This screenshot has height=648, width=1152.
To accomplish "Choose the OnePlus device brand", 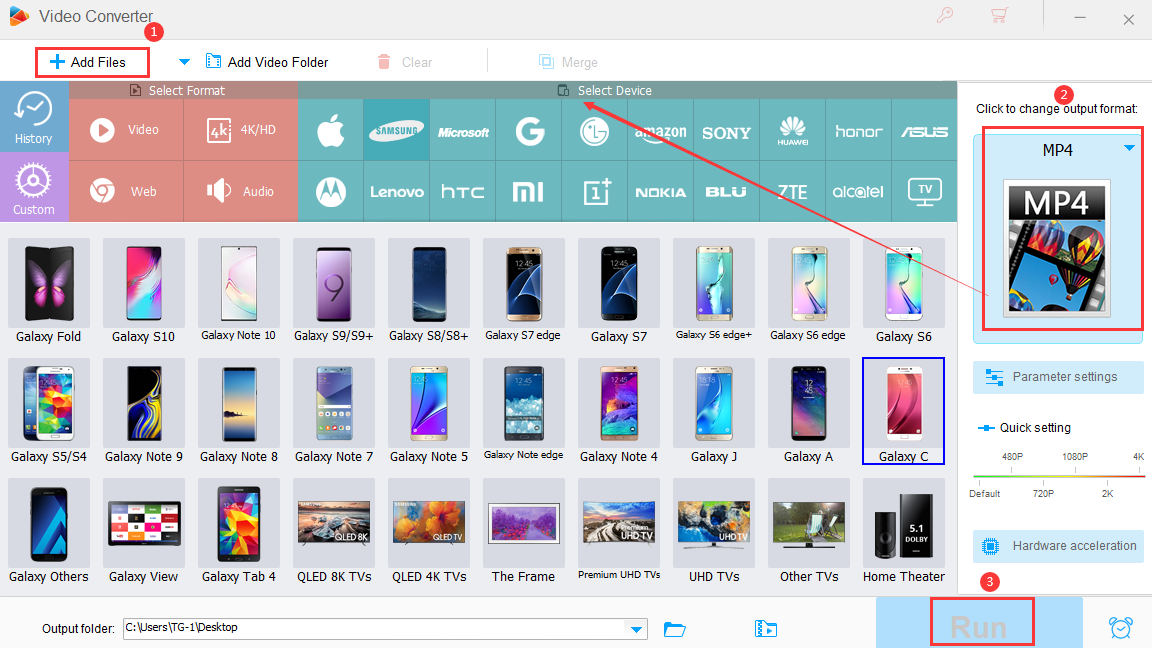I will click(594, 191).
